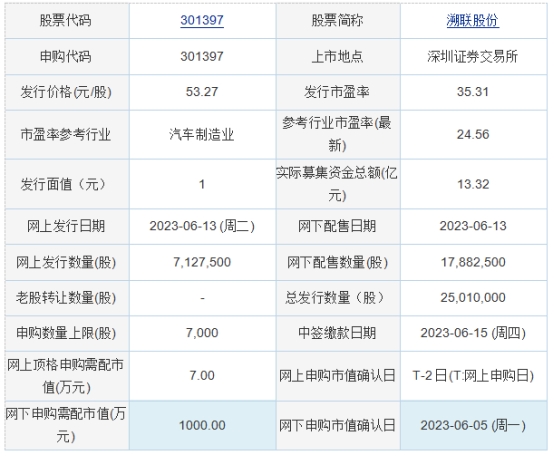
Task: Select the dash value beside 老股转让数量
Action: click(x=202, y=298)
